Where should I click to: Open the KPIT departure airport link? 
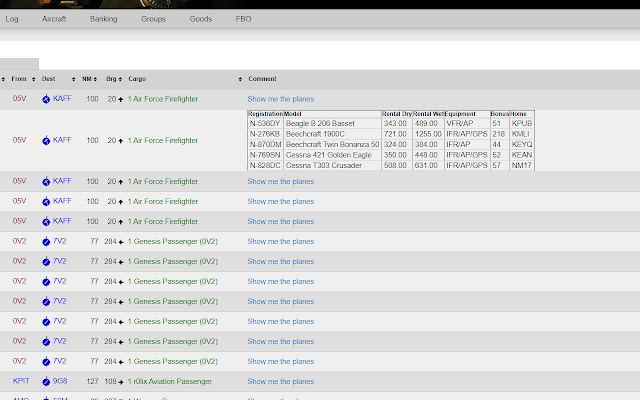click(x=21, y=381)
